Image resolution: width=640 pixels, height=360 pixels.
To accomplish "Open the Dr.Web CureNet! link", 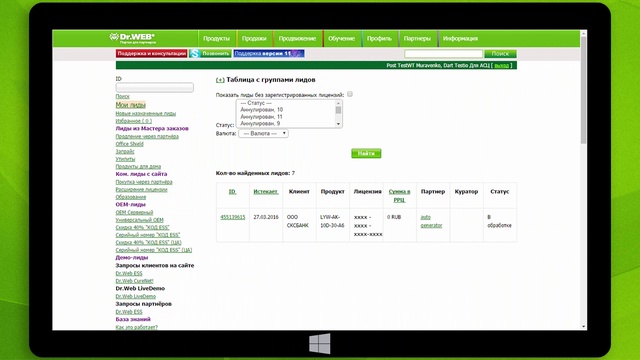I will (134, 281).
